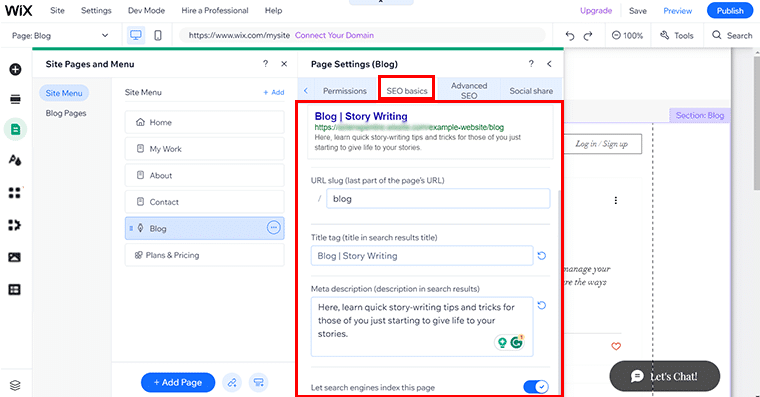Click the Publish button

point(730,11)
